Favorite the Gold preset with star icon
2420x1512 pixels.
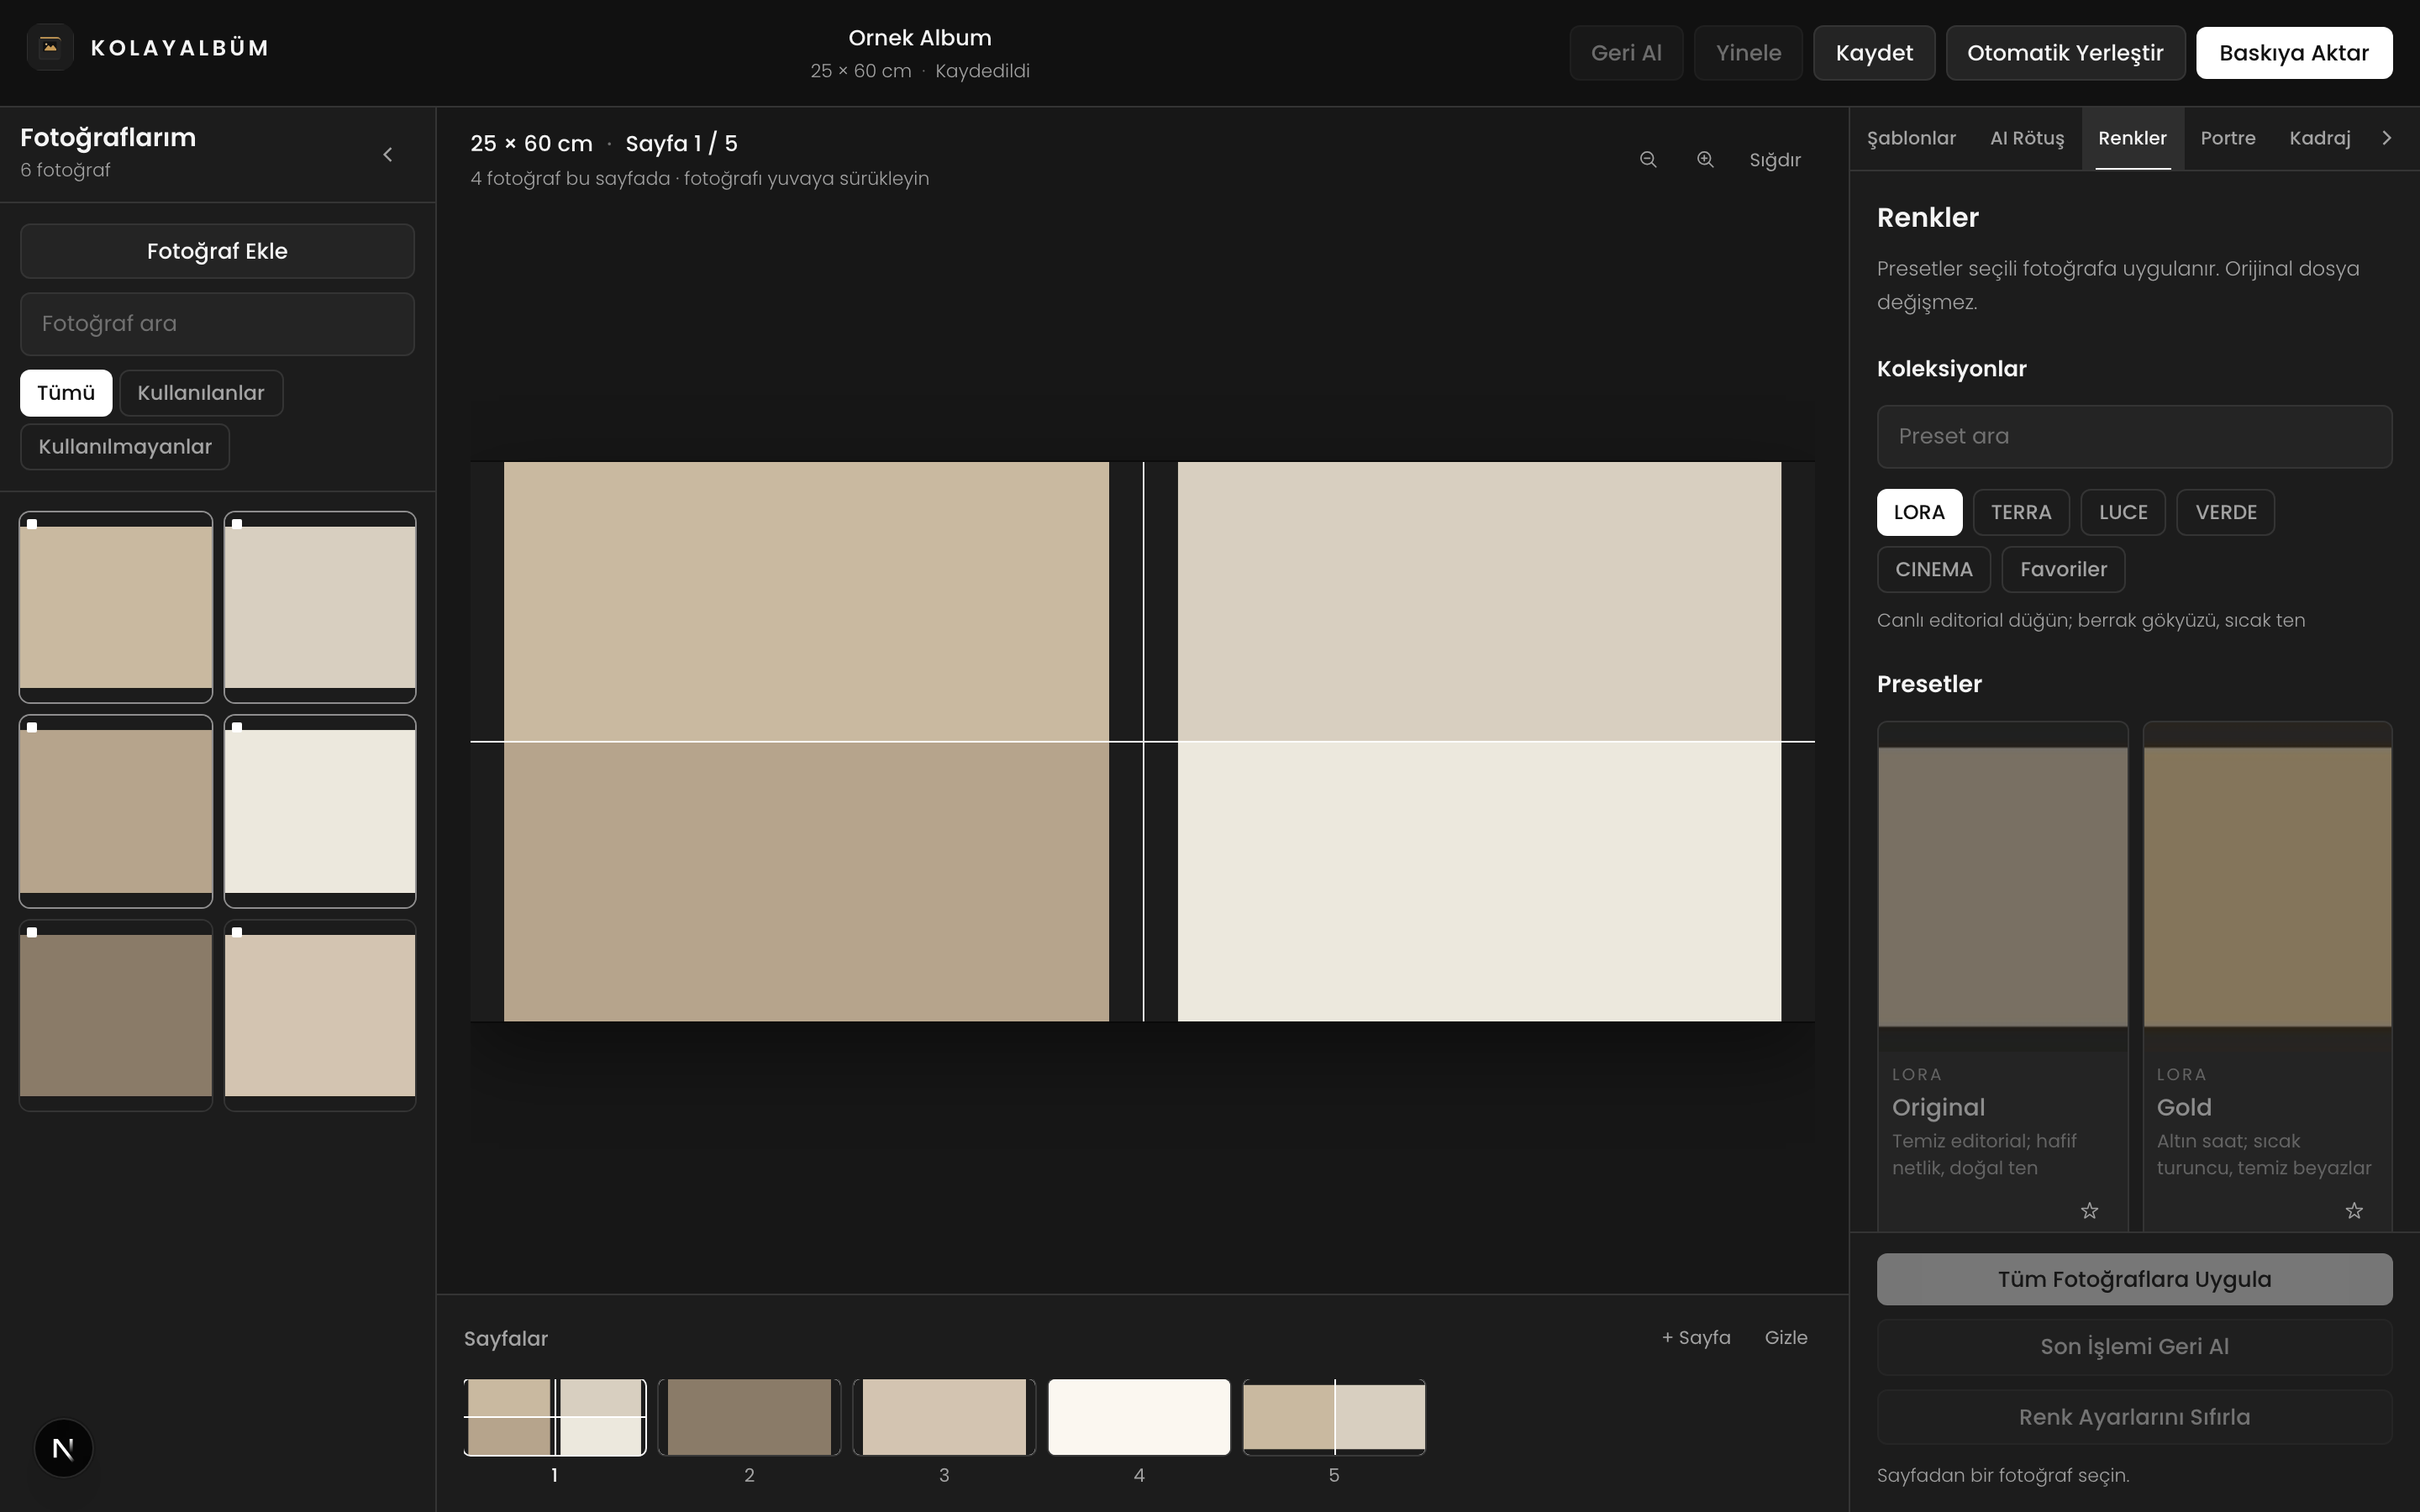click(2354, 1211)
